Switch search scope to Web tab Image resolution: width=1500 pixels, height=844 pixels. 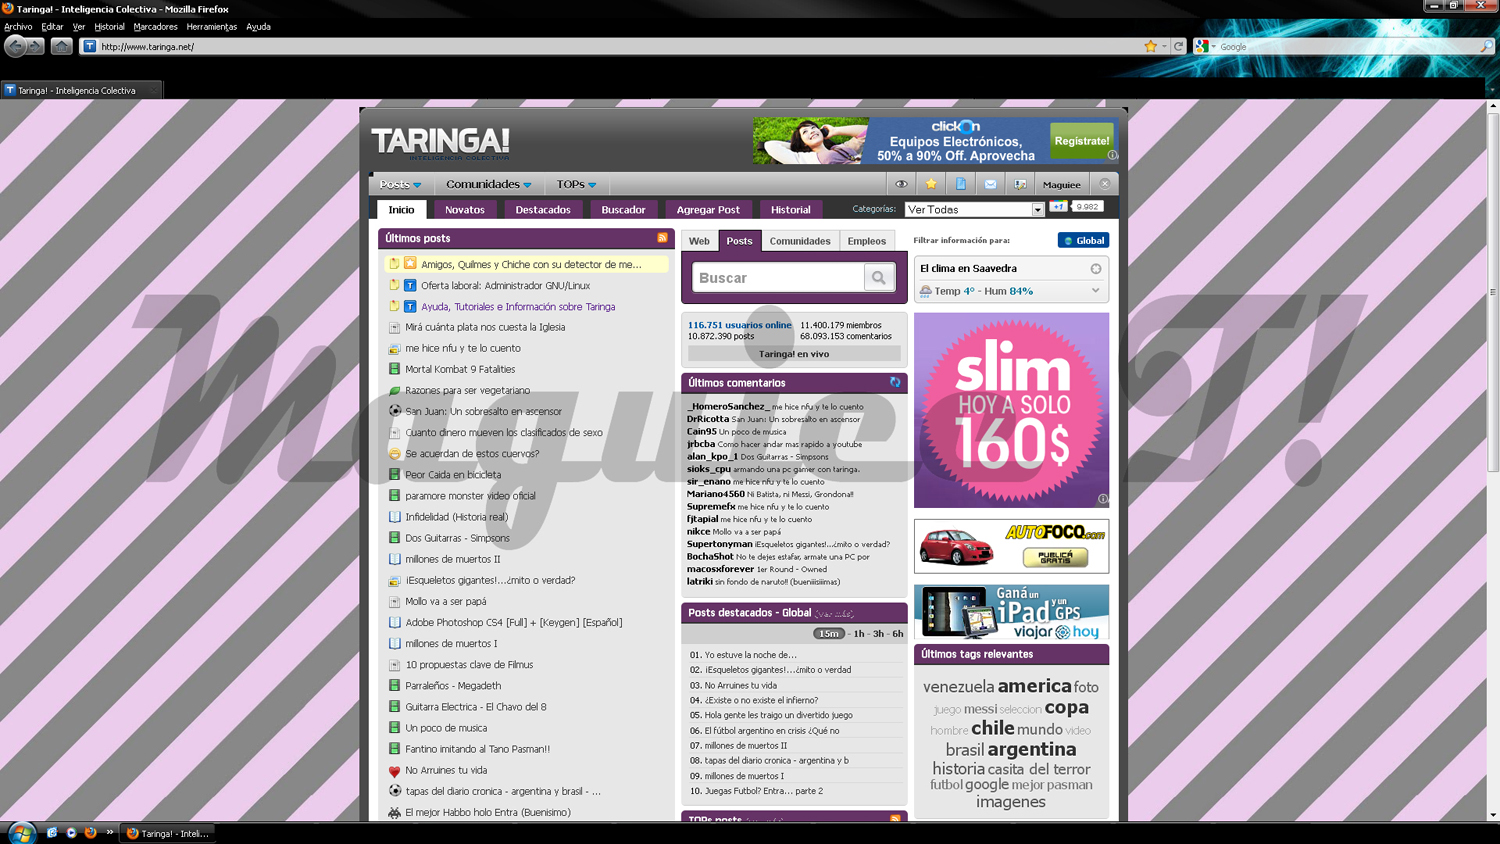(699, 241)
